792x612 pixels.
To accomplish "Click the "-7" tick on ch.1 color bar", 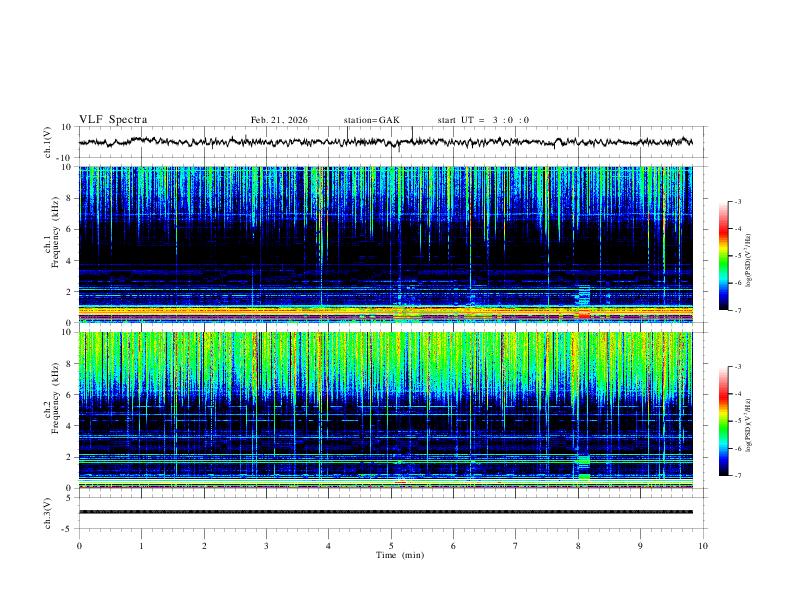I will 737,310.
